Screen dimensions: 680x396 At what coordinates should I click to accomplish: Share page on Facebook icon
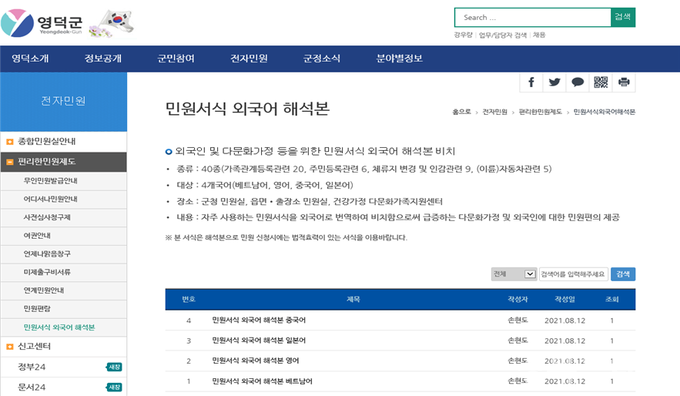(531, 82)
